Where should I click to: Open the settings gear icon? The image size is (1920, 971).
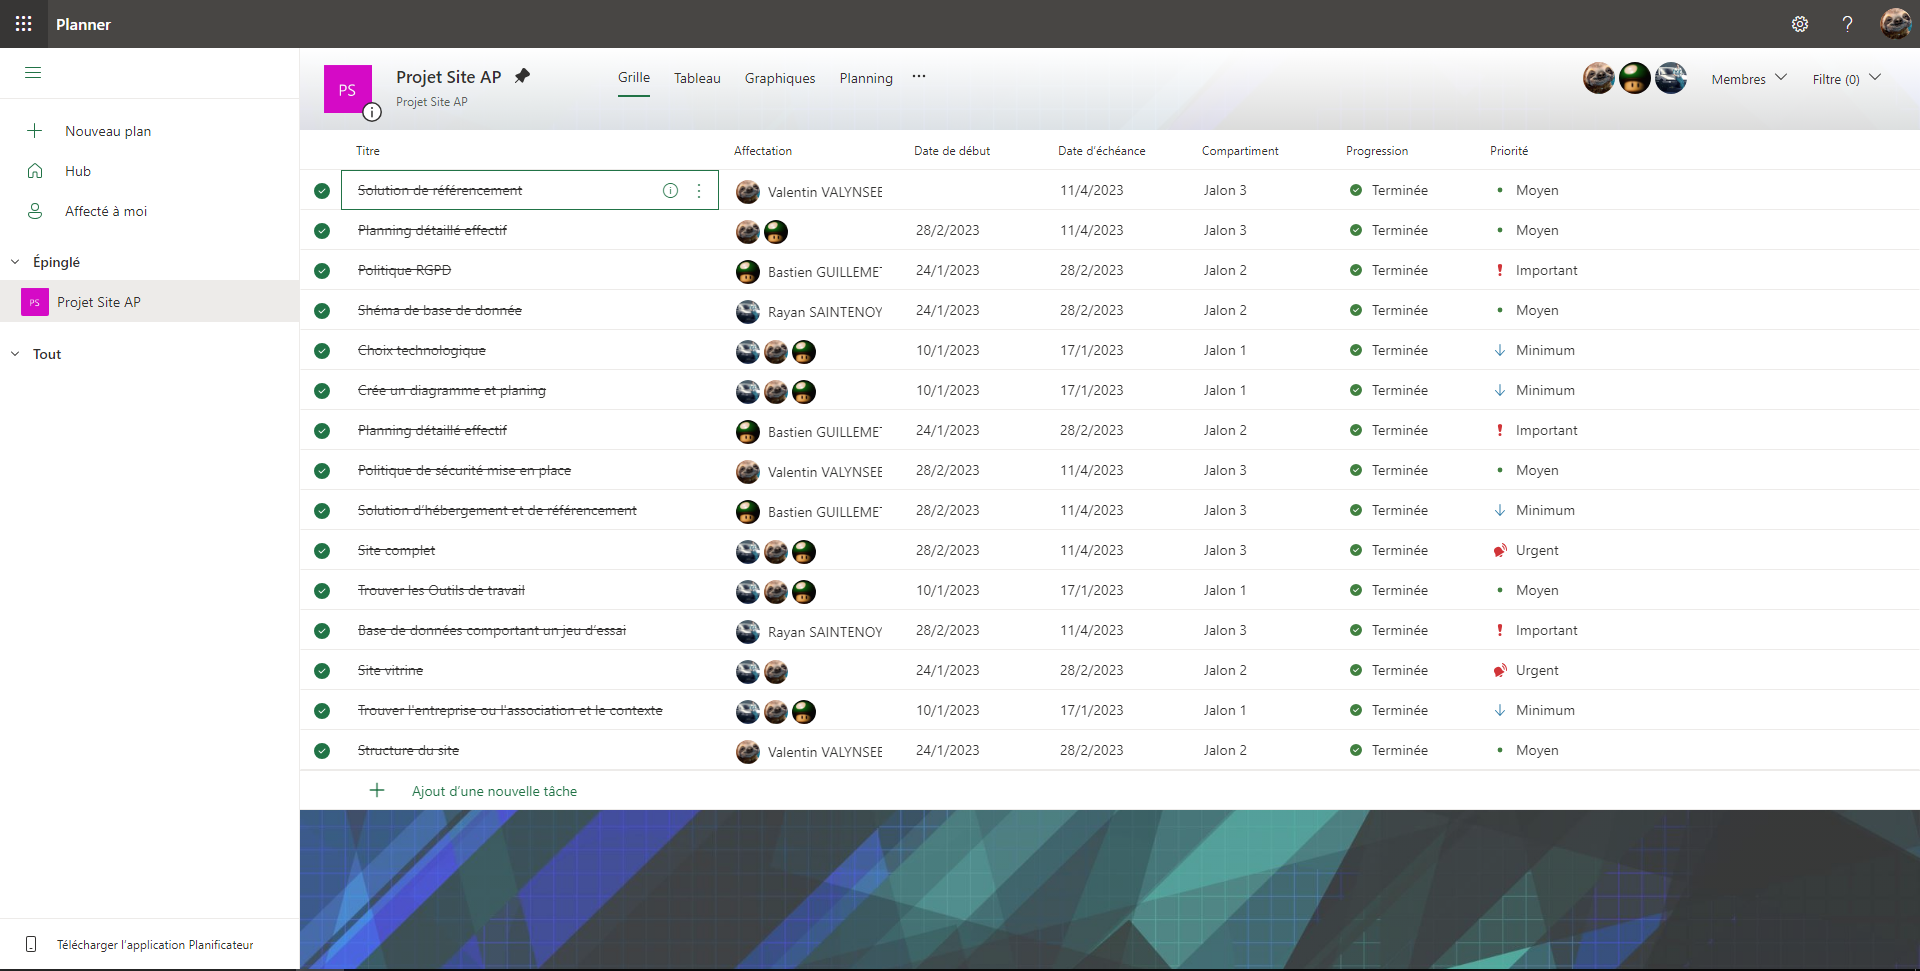pos(1799,24)
